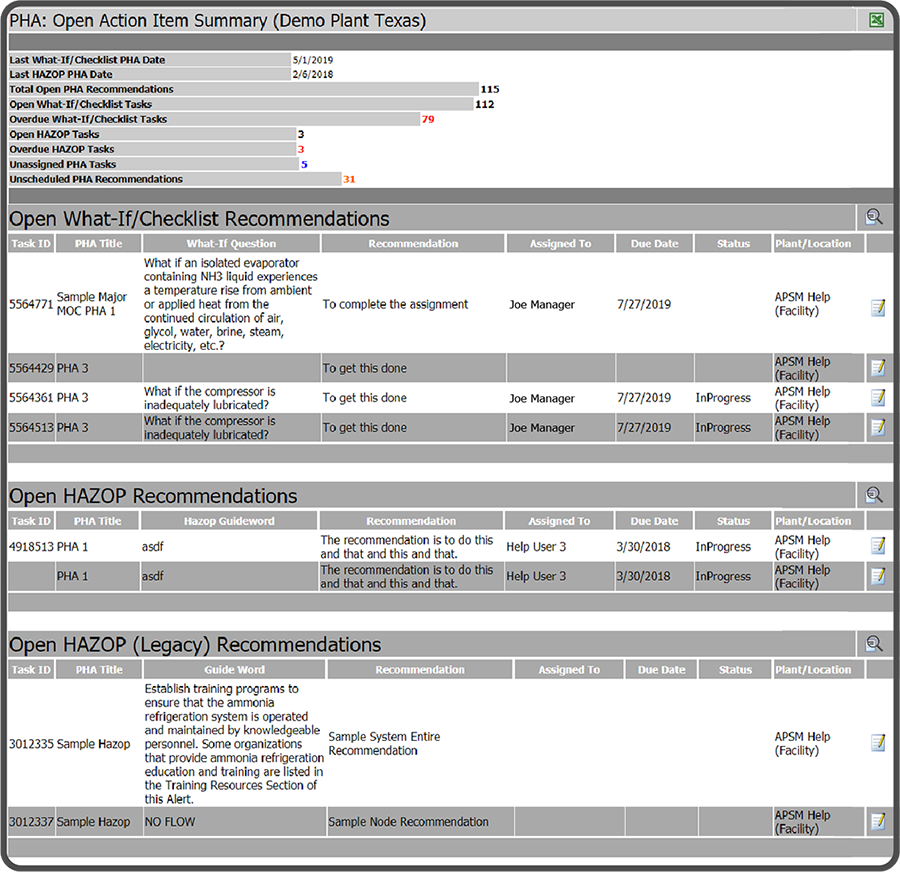The height and width of the screenshot is (872, 900).
Task: Open edit note icon for task 3012337
Action: click(x=878, y=822)
